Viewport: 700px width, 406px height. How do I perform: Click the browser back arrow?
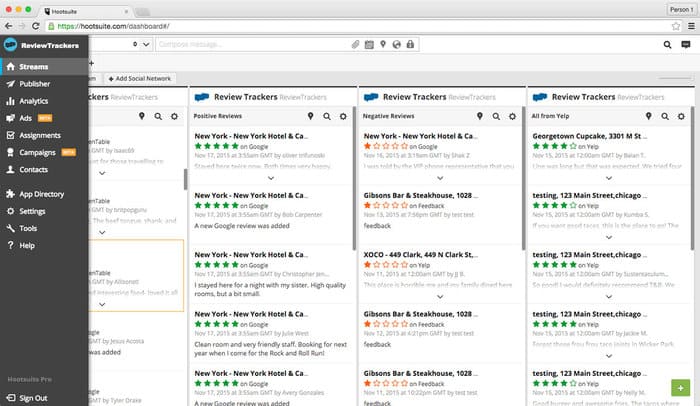pos(8,26)
